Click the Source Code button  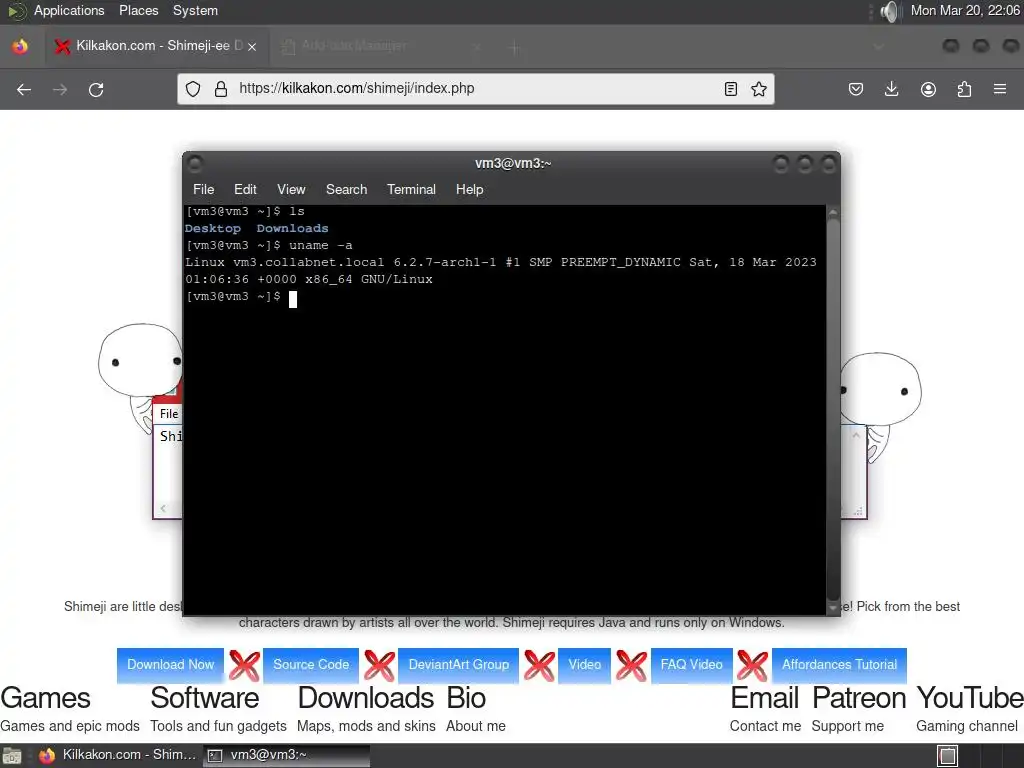311,664
